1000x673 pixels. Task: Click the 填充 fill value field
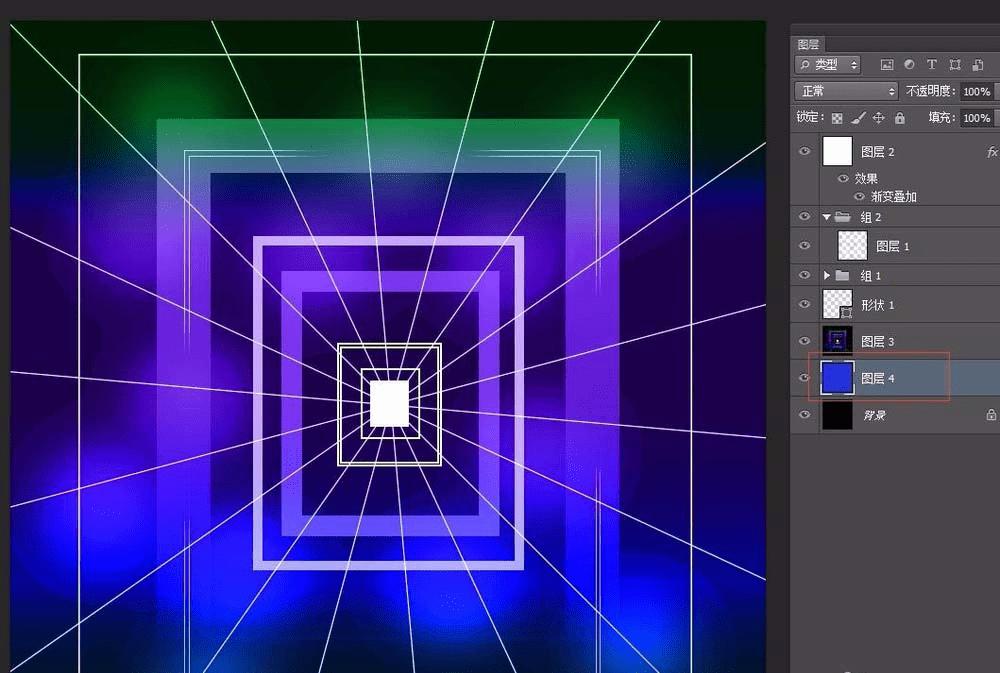(x=978, y=118)
